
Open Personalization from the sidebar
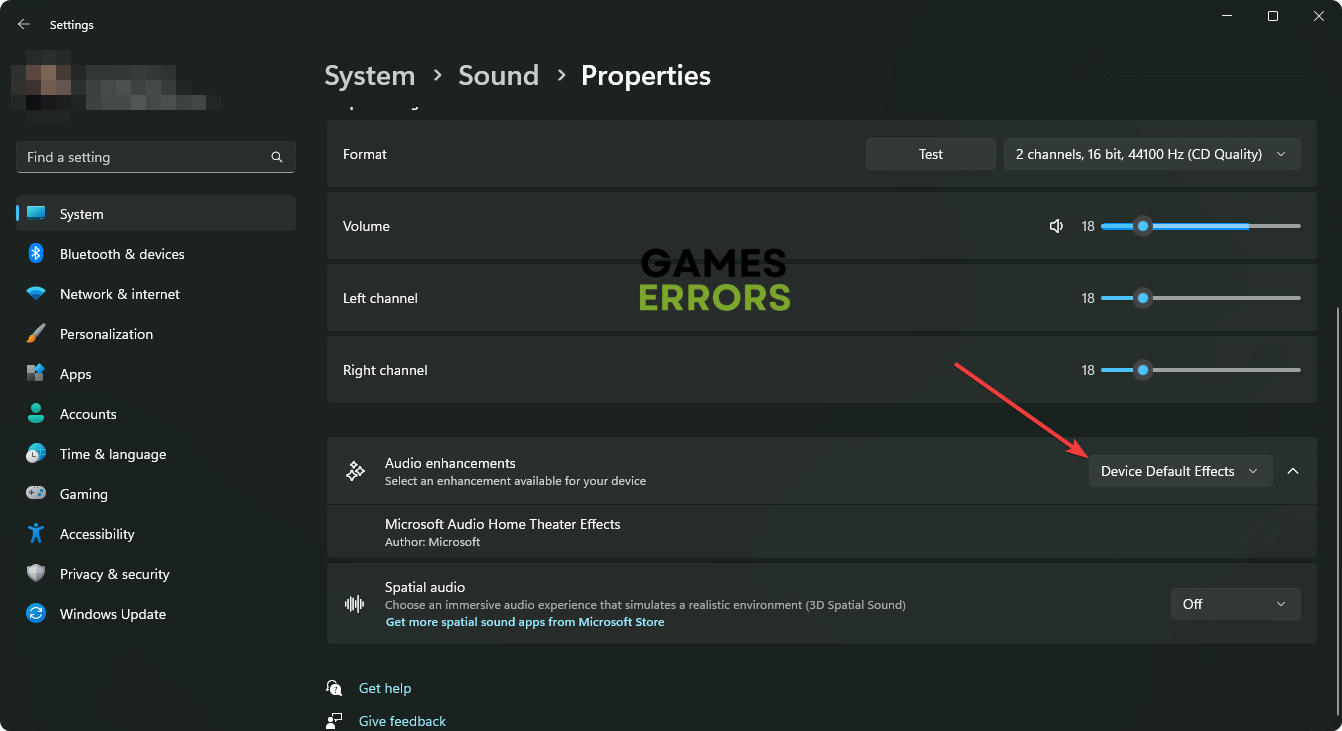tap(106, 334)
